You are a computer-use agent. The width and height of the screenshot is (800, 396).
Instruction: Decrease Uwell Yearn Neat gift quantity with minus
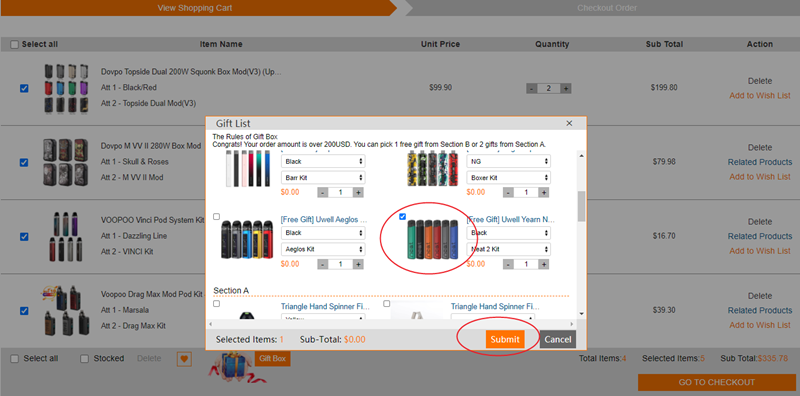pos(508,264)
